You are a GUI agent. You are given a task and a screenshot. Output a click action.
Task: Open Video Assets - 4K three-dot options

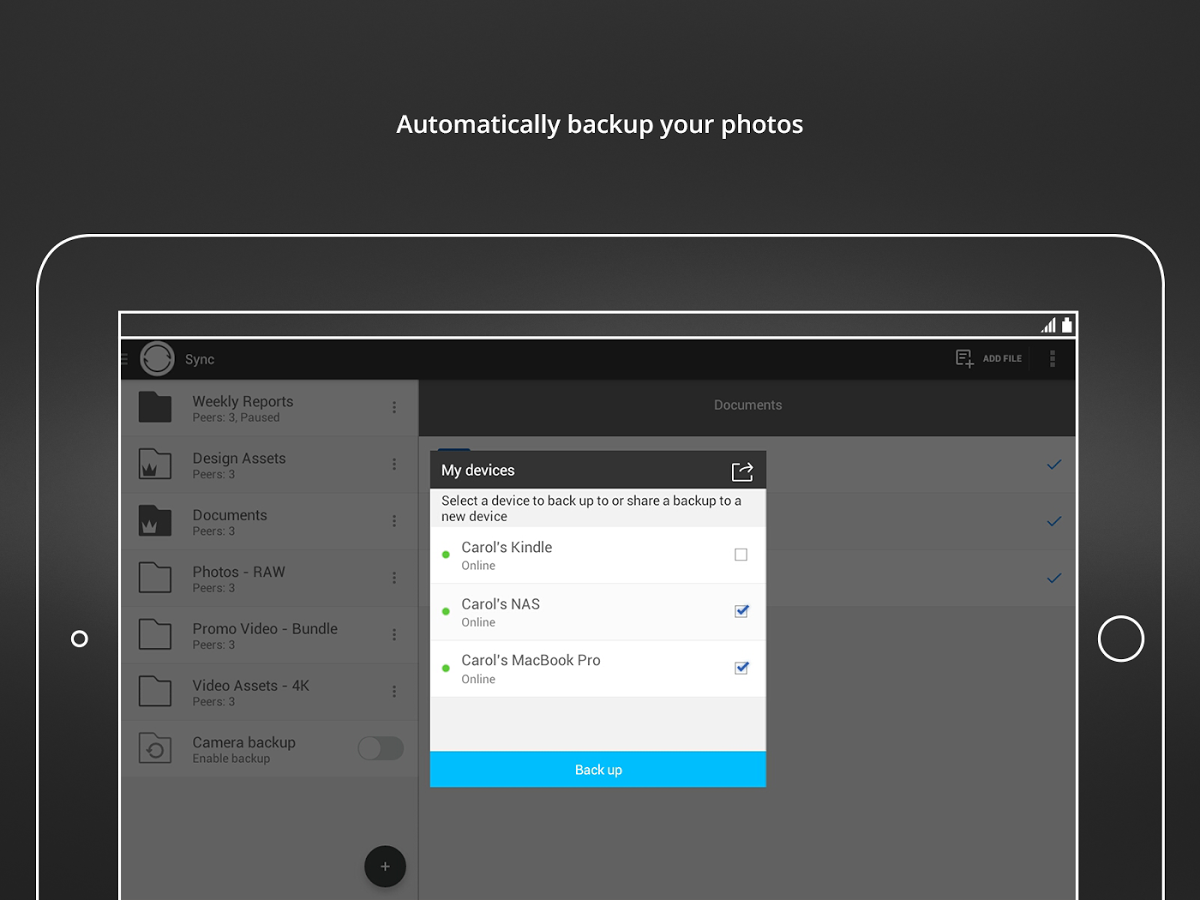pos(394,692)
